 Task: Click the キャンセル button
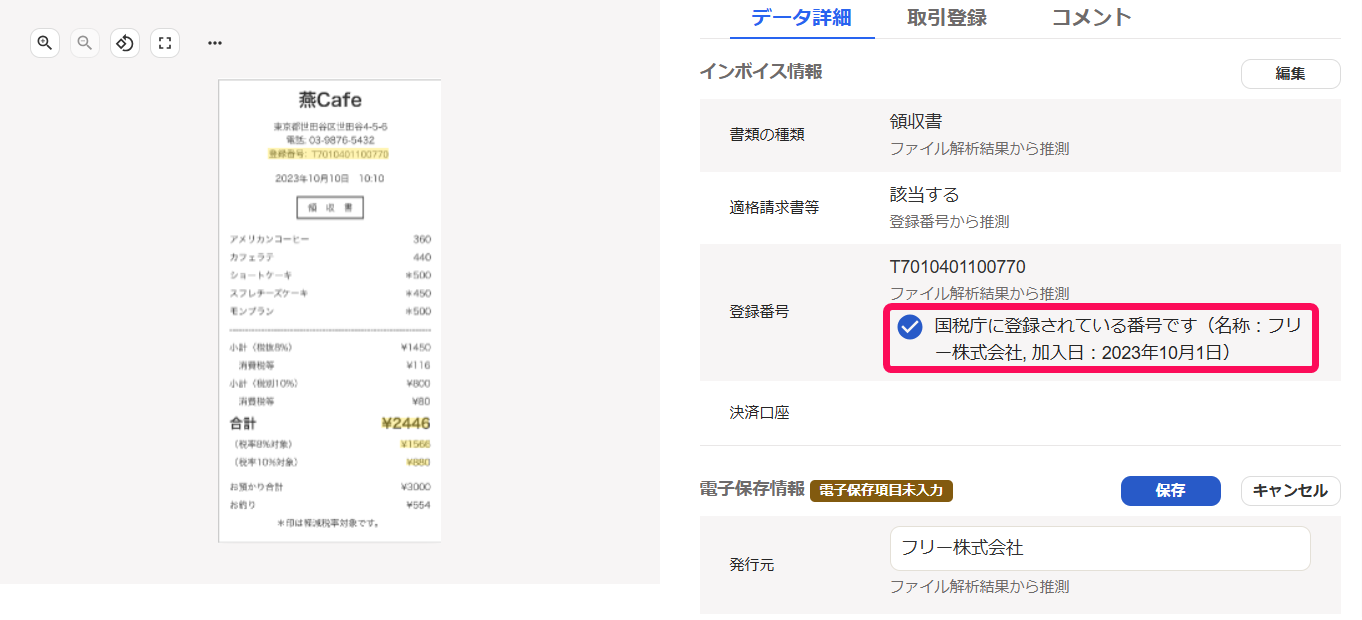[1290, 491]
